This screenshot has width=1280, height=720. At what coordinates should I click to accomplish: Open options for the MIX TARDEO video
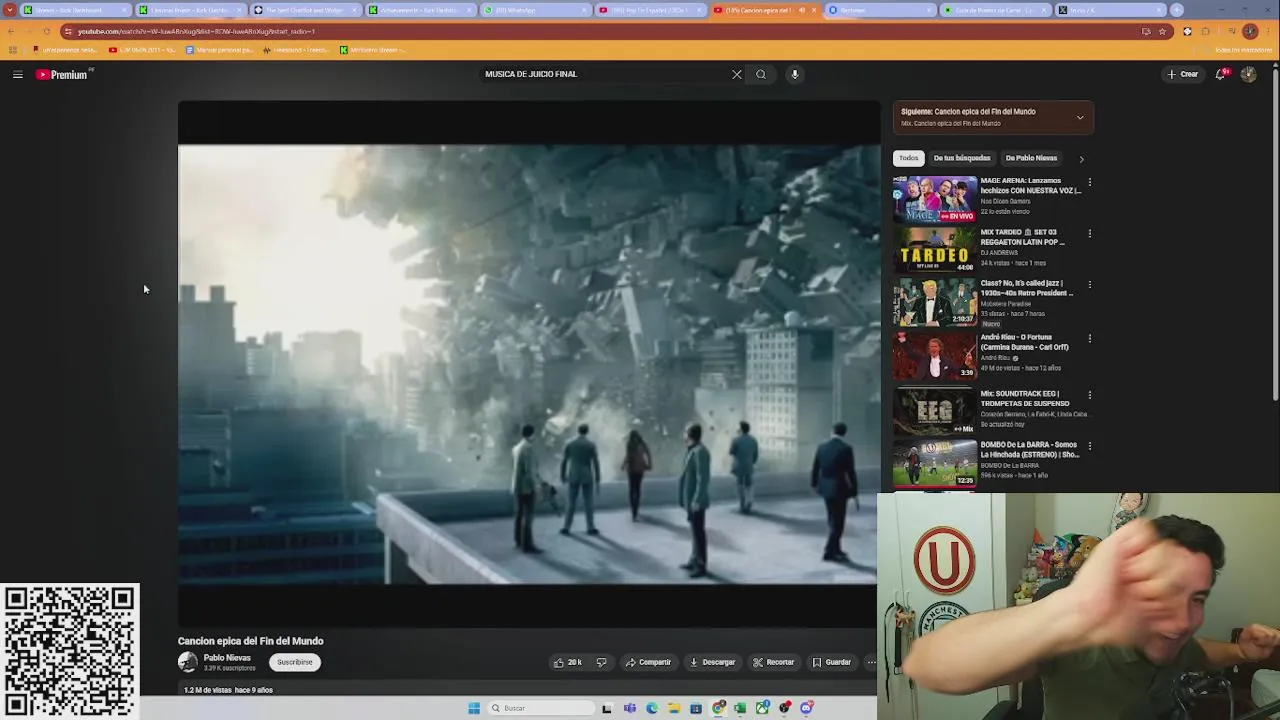click(1090, 233)
